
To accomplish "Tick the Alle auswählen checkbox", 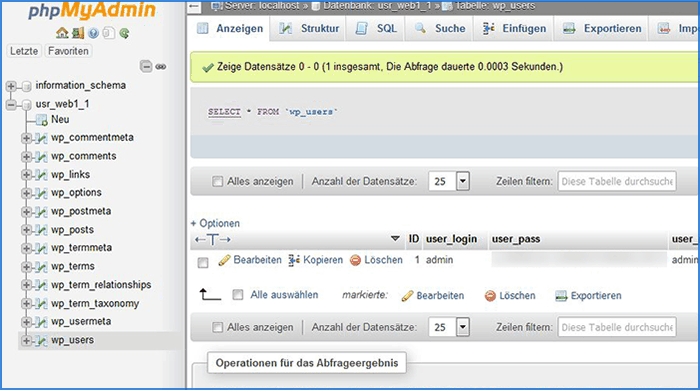I will click(x=238, y=295).
